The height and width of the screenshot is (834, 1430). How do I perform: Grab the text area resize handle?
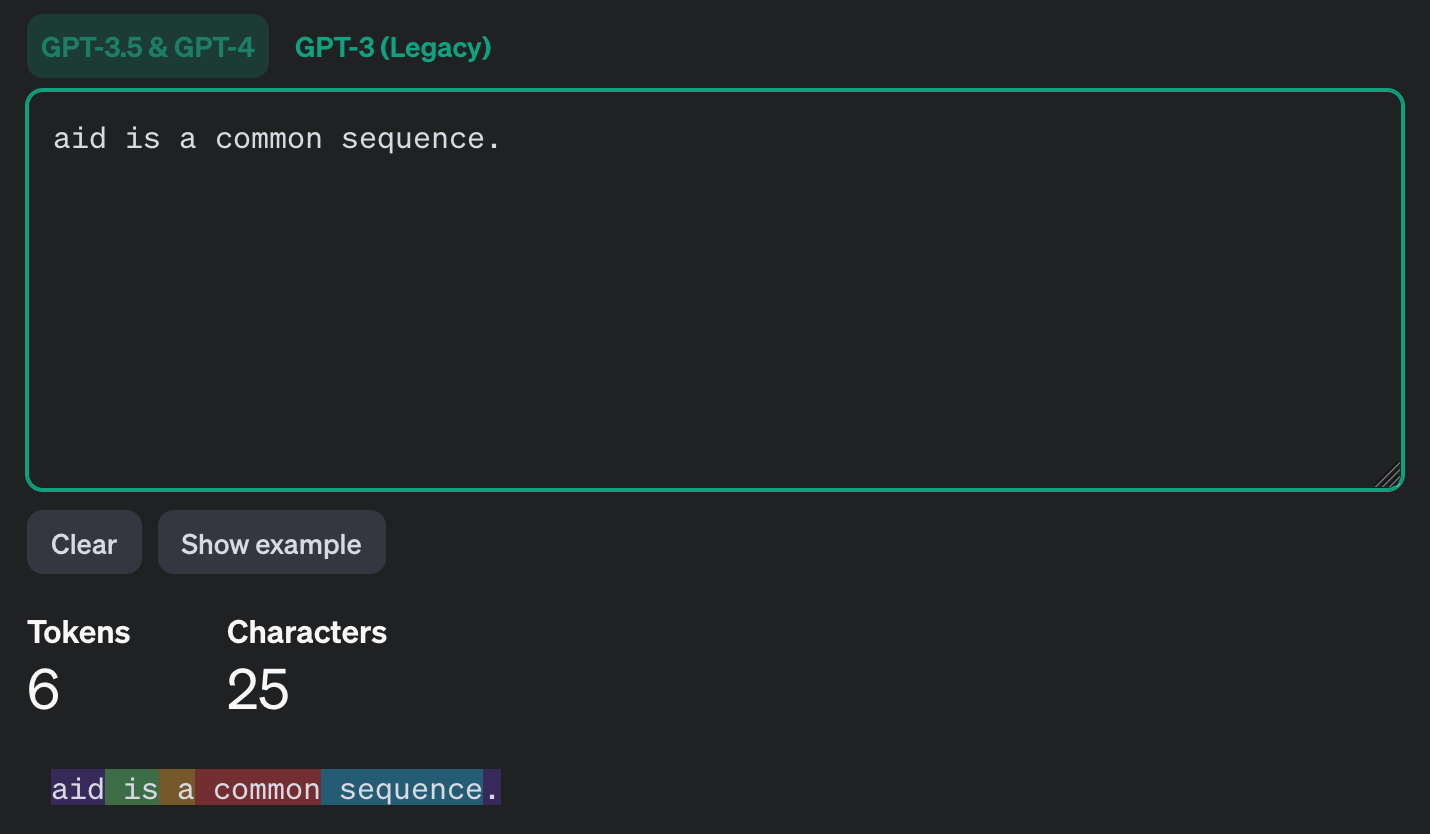click(1388, 475)
